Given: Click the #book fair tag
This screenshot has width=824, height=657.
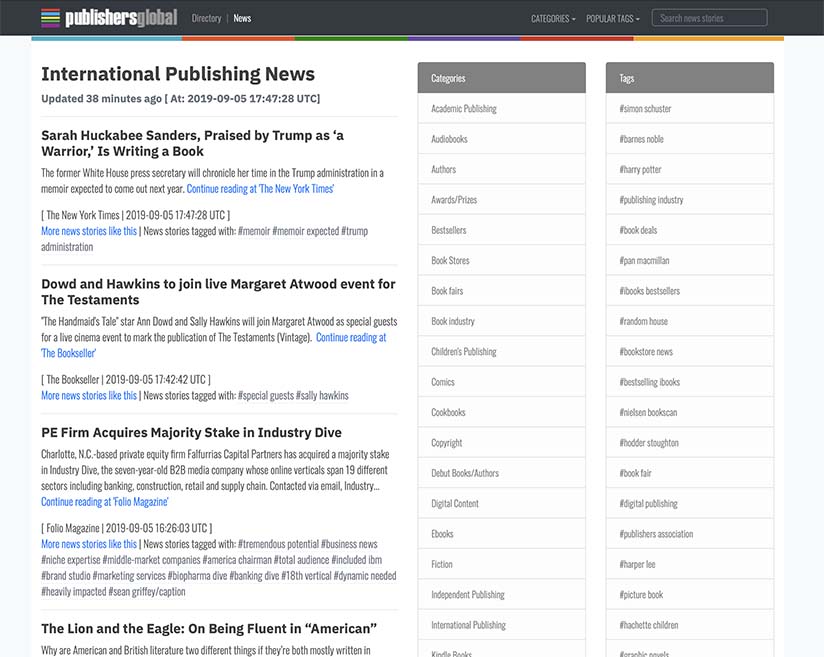Looking at the screenshot, I should tap(689, 473).
